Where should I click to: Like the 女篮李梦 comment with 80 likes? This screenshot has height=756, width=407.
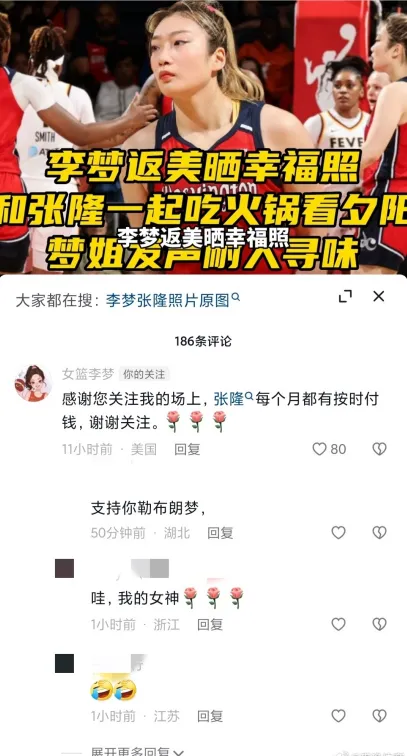[x=319, y=449]
